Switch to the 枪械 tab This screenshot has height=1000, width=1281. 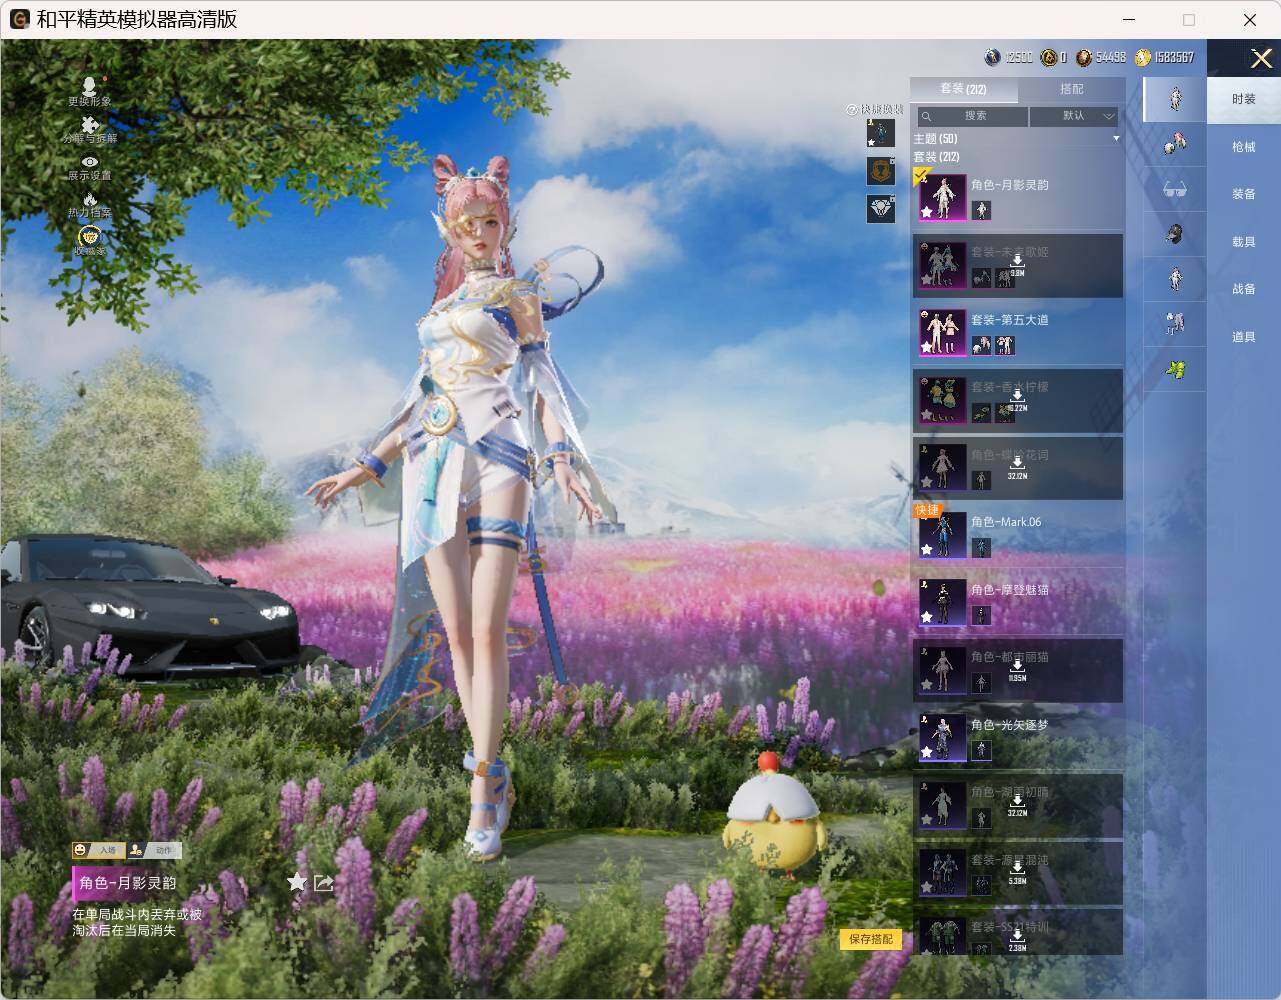click(1244, 147)
